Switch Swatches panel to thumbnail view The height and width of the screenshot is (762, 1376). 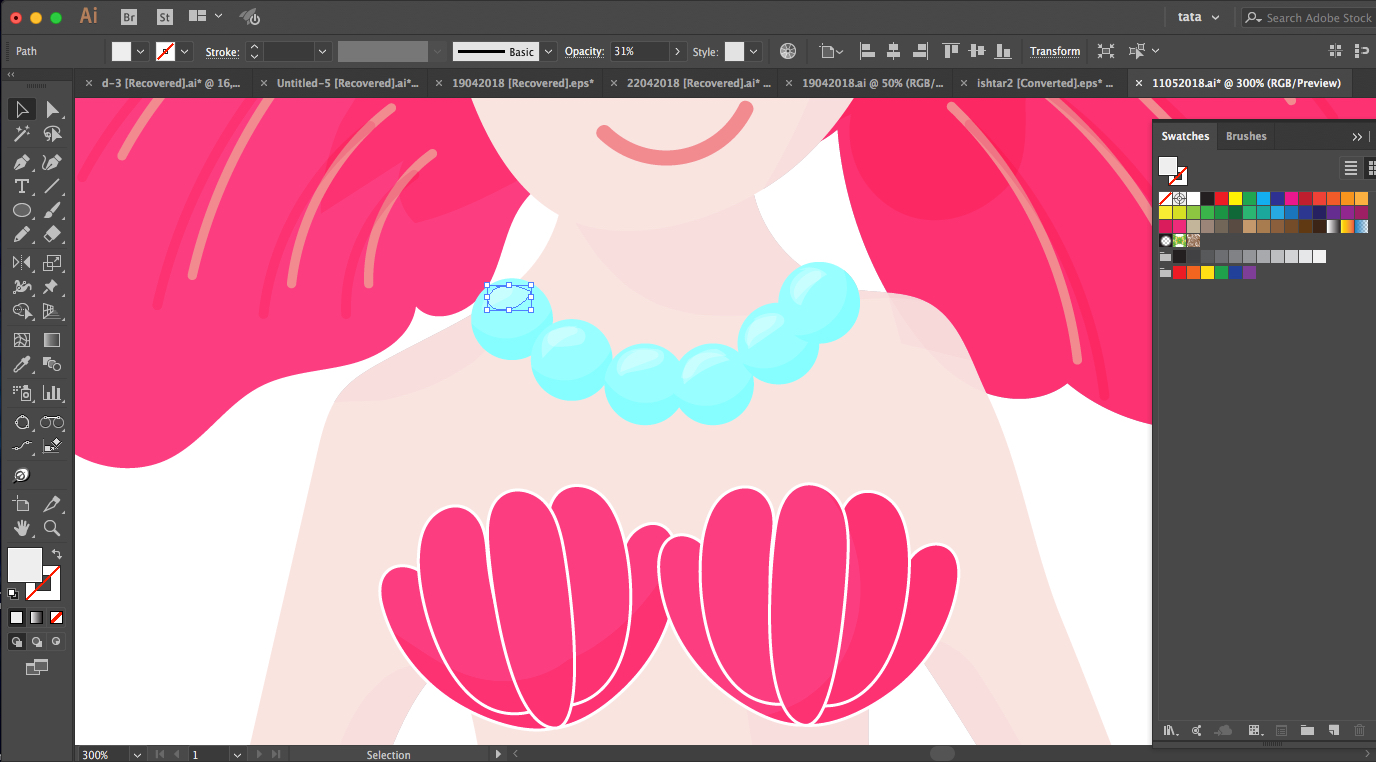point(1371,168)
